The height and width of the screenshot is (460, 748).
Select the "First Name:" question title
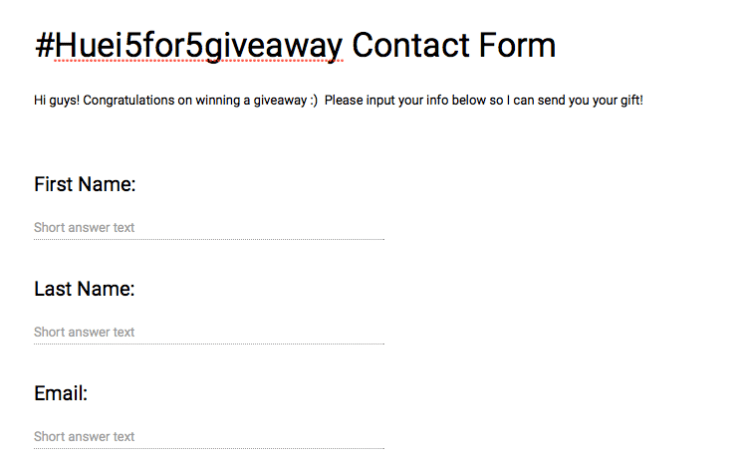coord(85,185)
